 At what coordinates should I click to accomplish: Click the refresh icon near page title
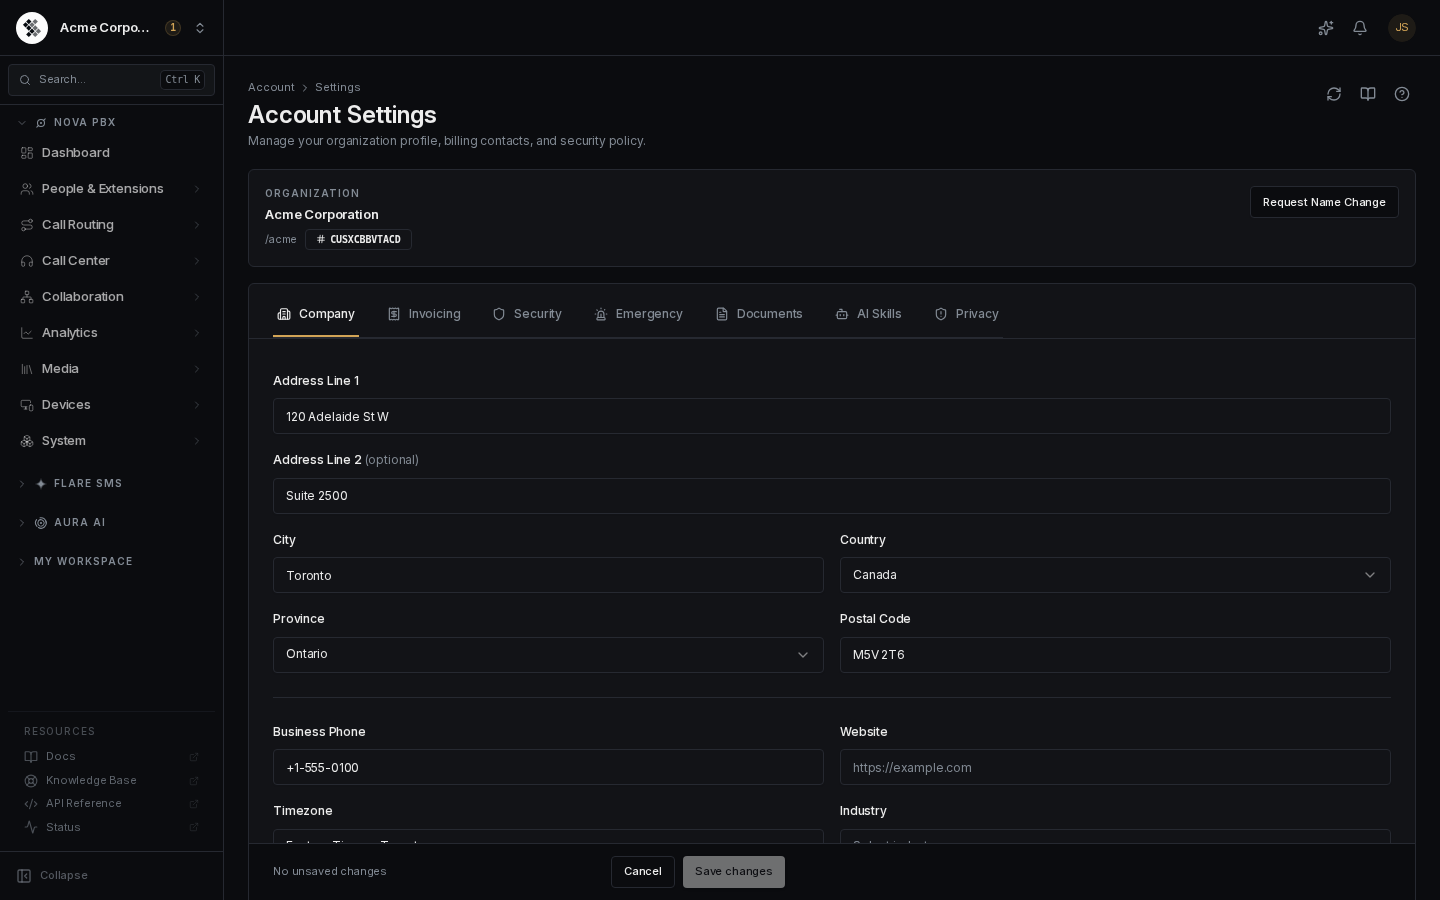[x=1334, y=94]
